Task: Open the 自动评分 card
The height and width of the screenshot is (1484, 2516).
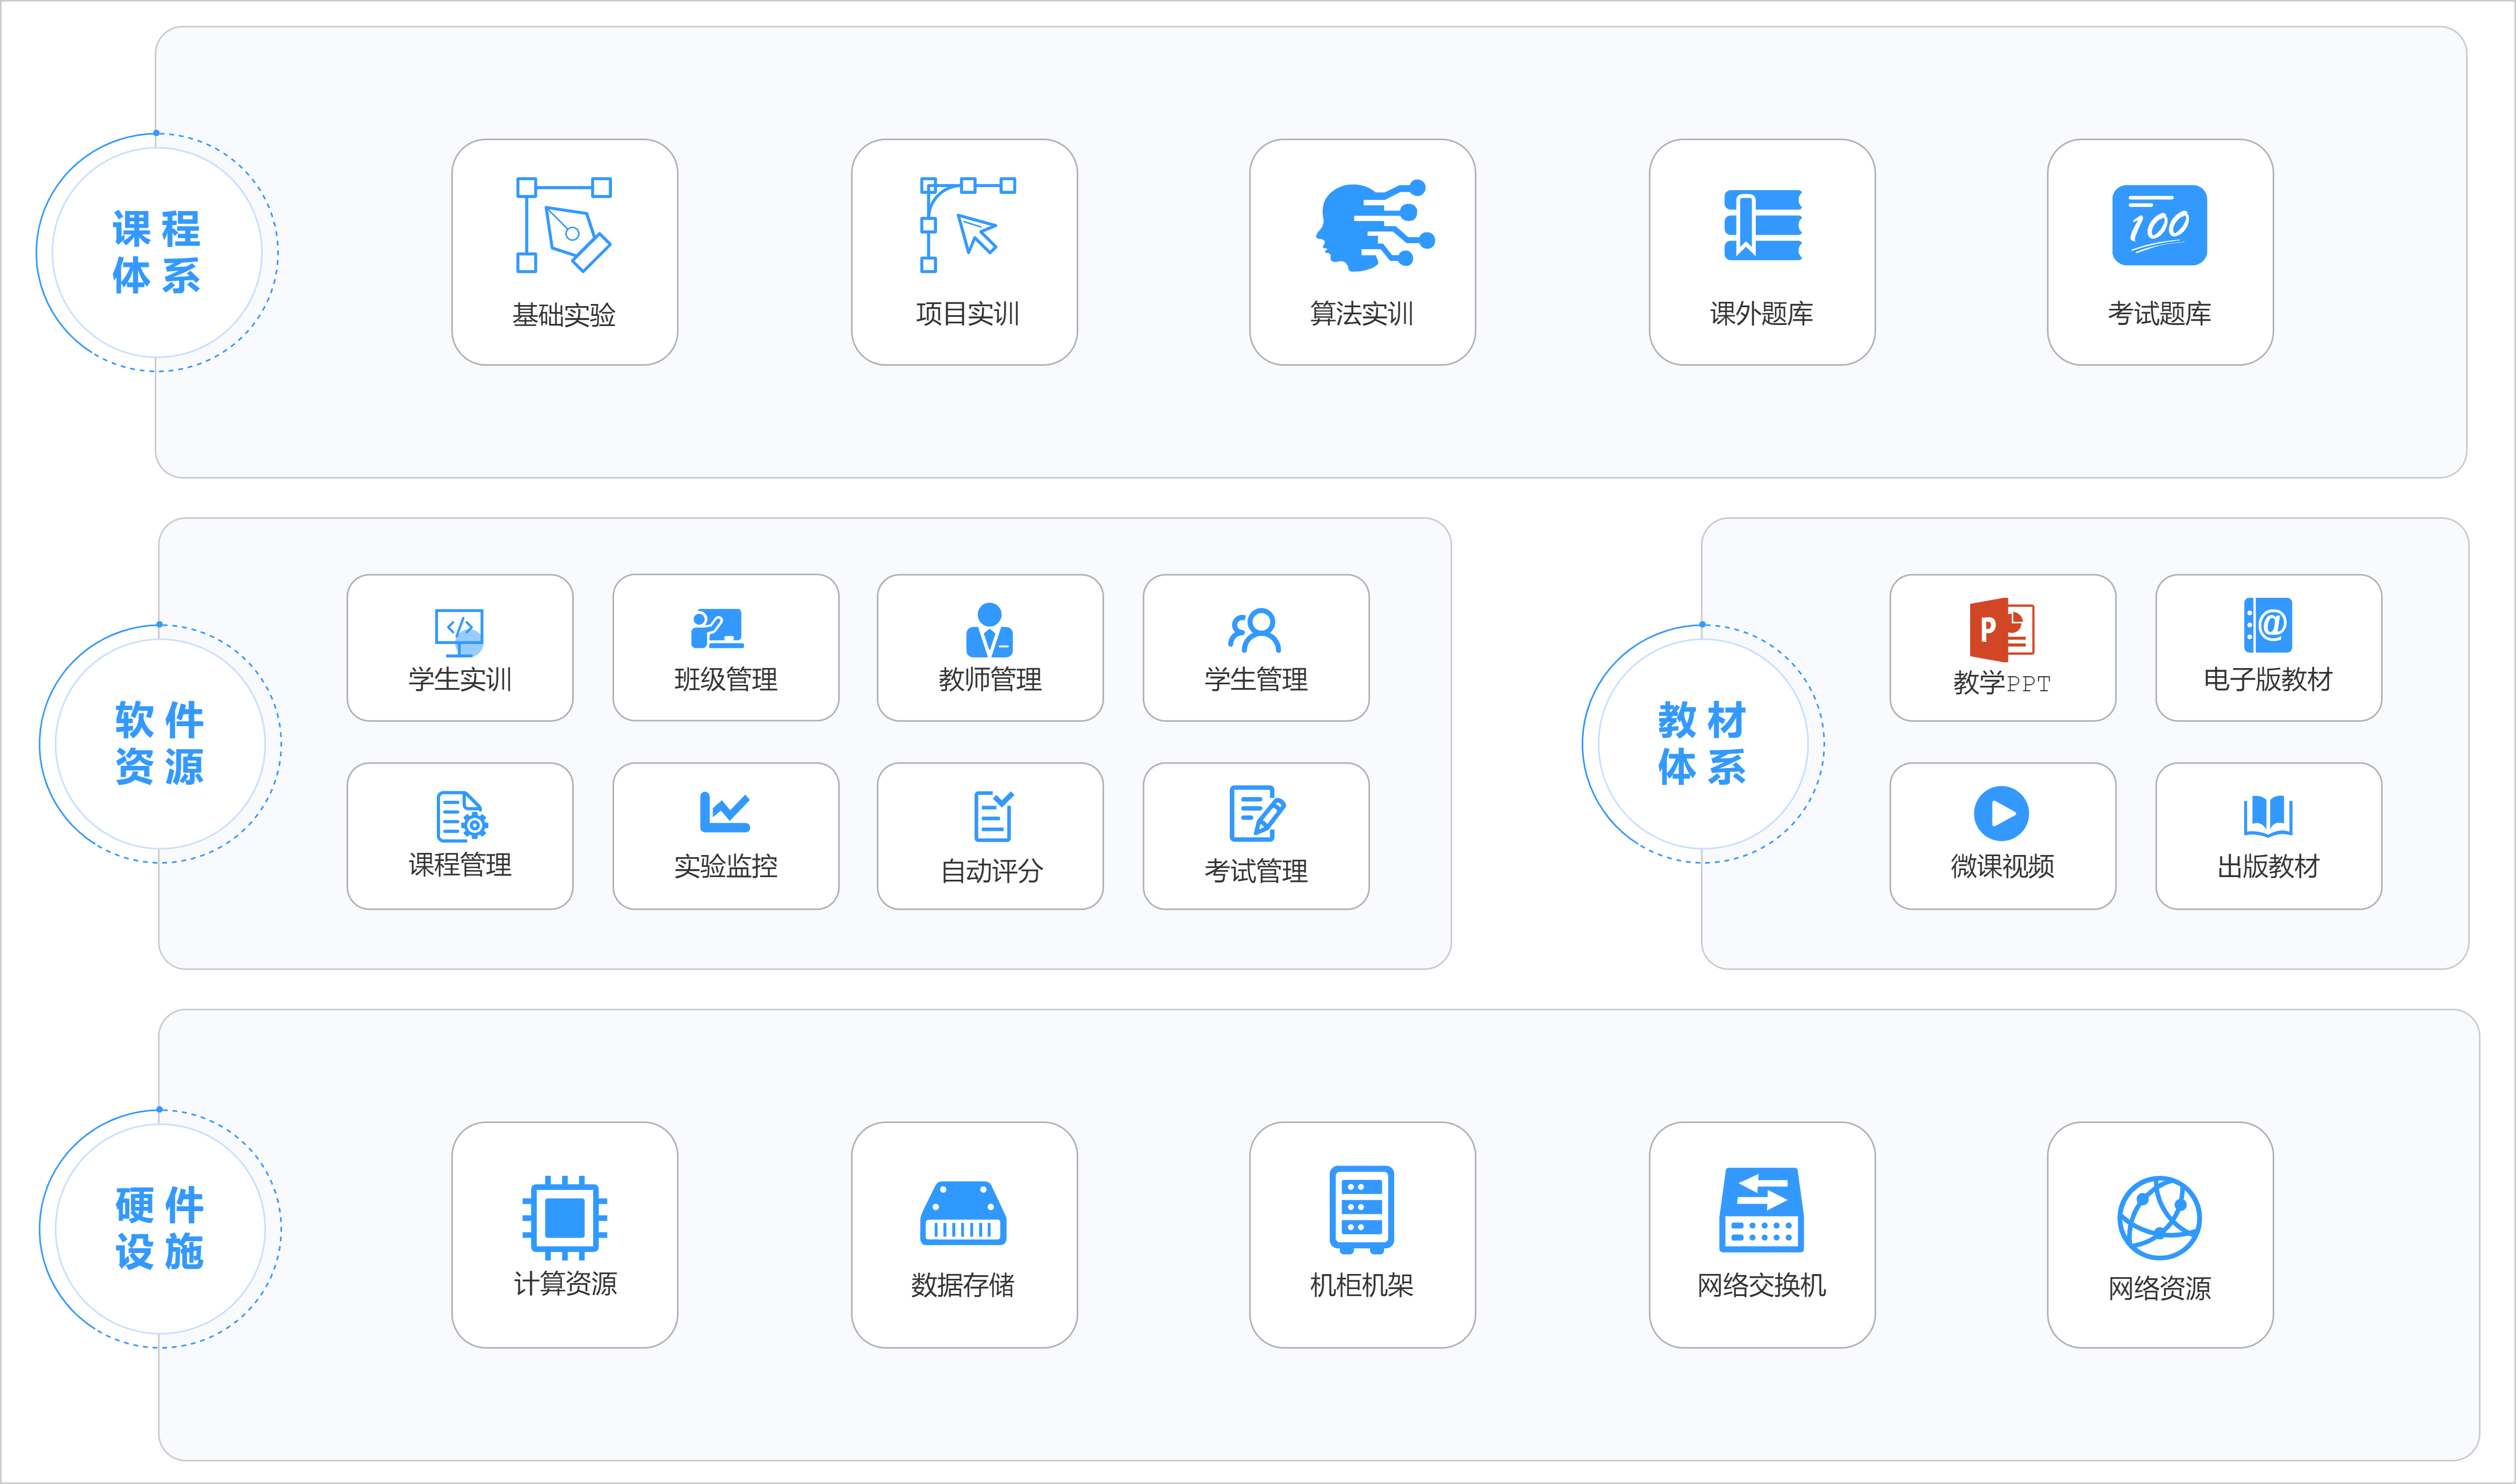Action: pos(990,836)
